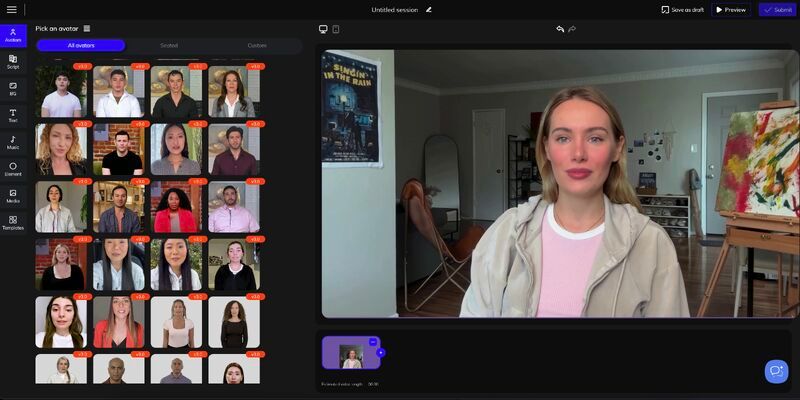
Task: Open the chat support bubble
Action: [776, 371]
